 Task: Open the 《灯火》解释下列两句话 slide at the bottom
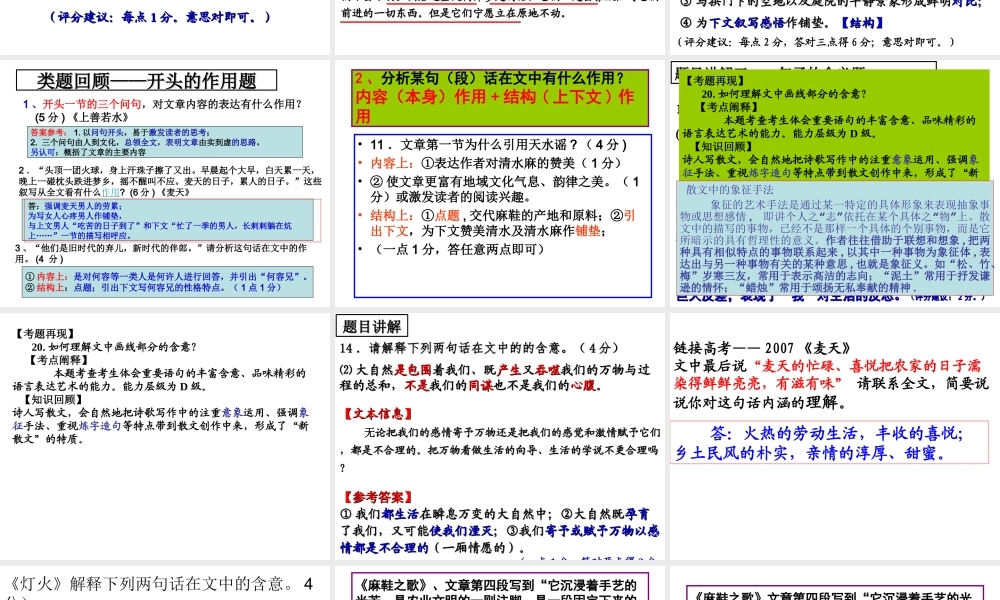tap(165, 583)
